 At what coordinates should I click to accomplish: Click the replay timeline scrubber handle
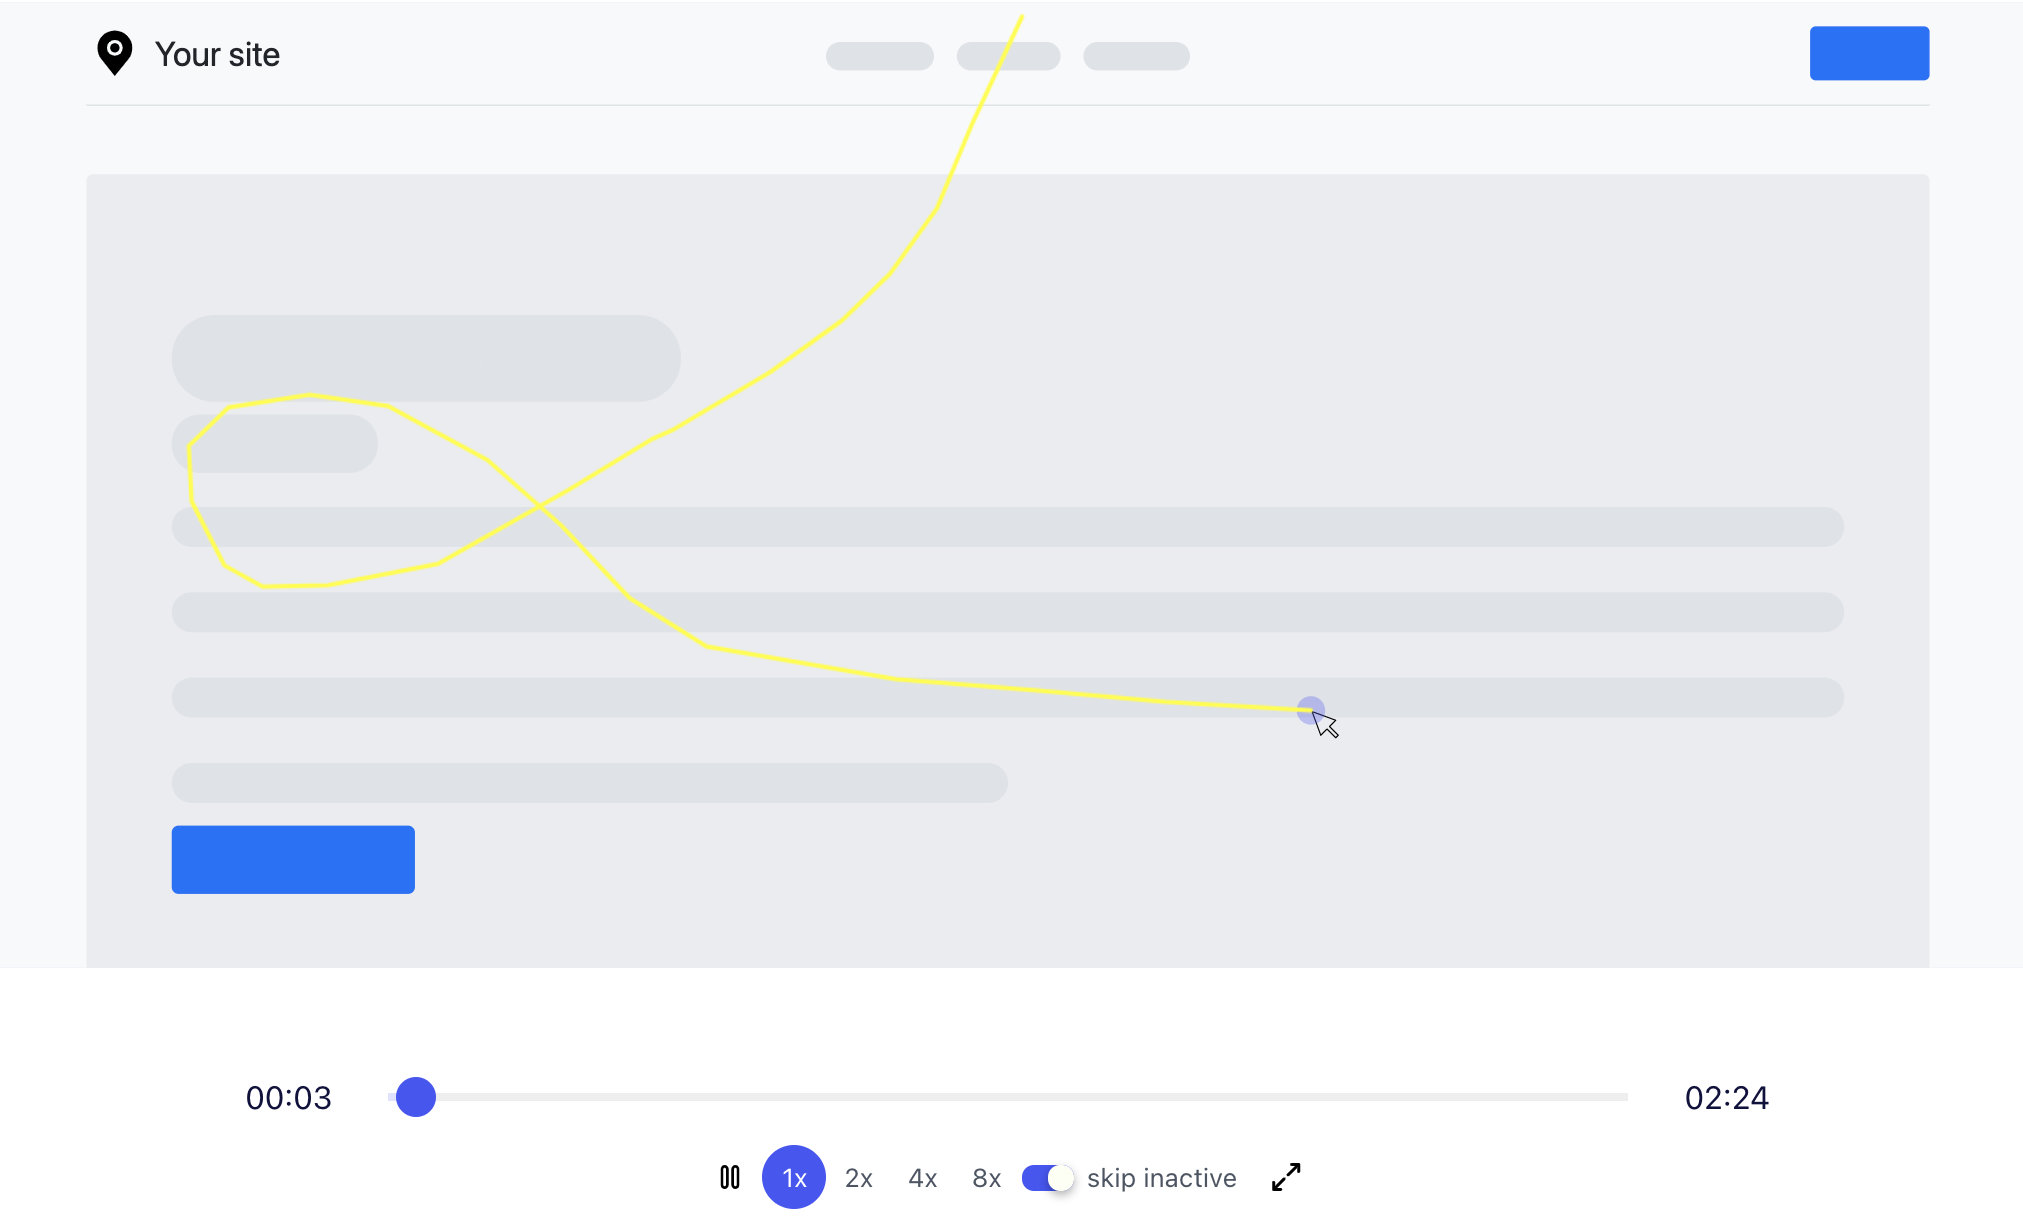[x=416, y=1097]
